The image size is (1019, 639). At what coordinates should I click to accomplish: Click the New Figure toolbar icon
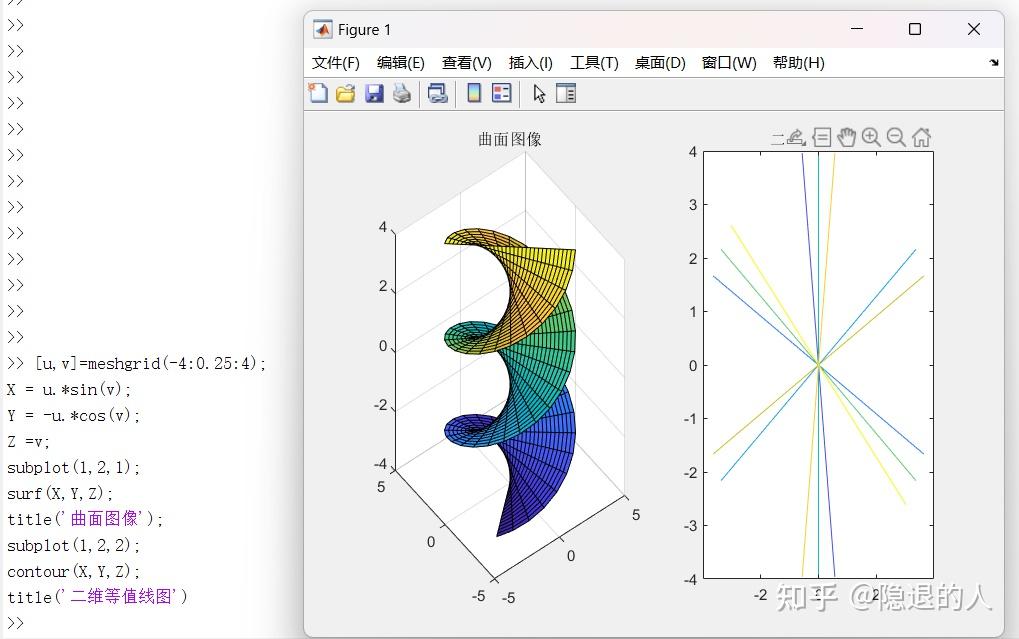[x=318, y=94]
